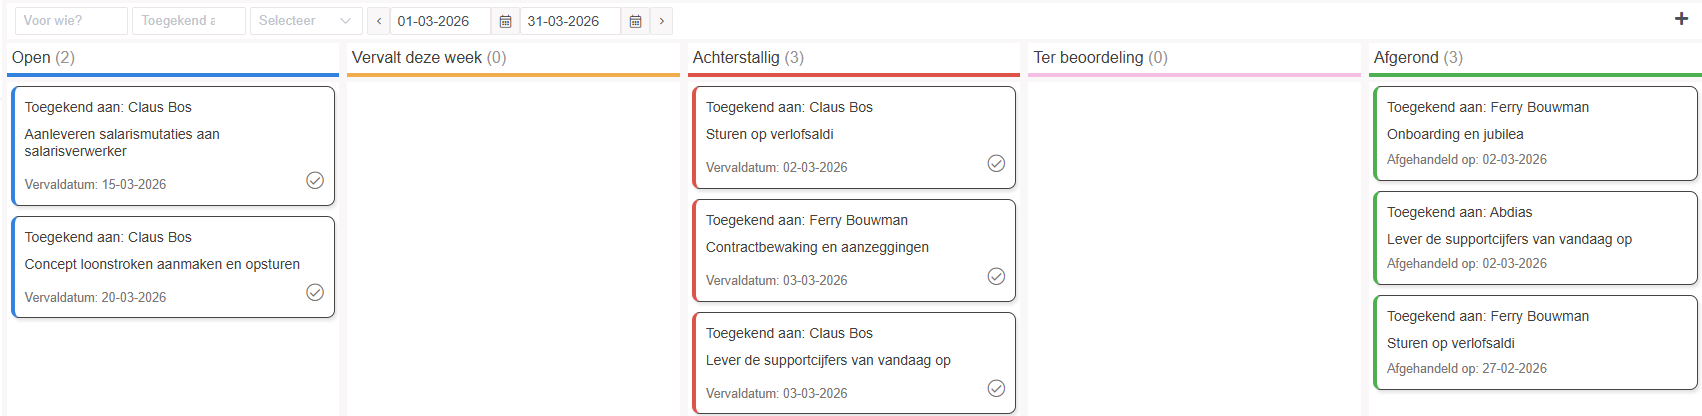Tick the checkmark on 'Contractbewaking en aanzeggingen'

click(996, 276)
